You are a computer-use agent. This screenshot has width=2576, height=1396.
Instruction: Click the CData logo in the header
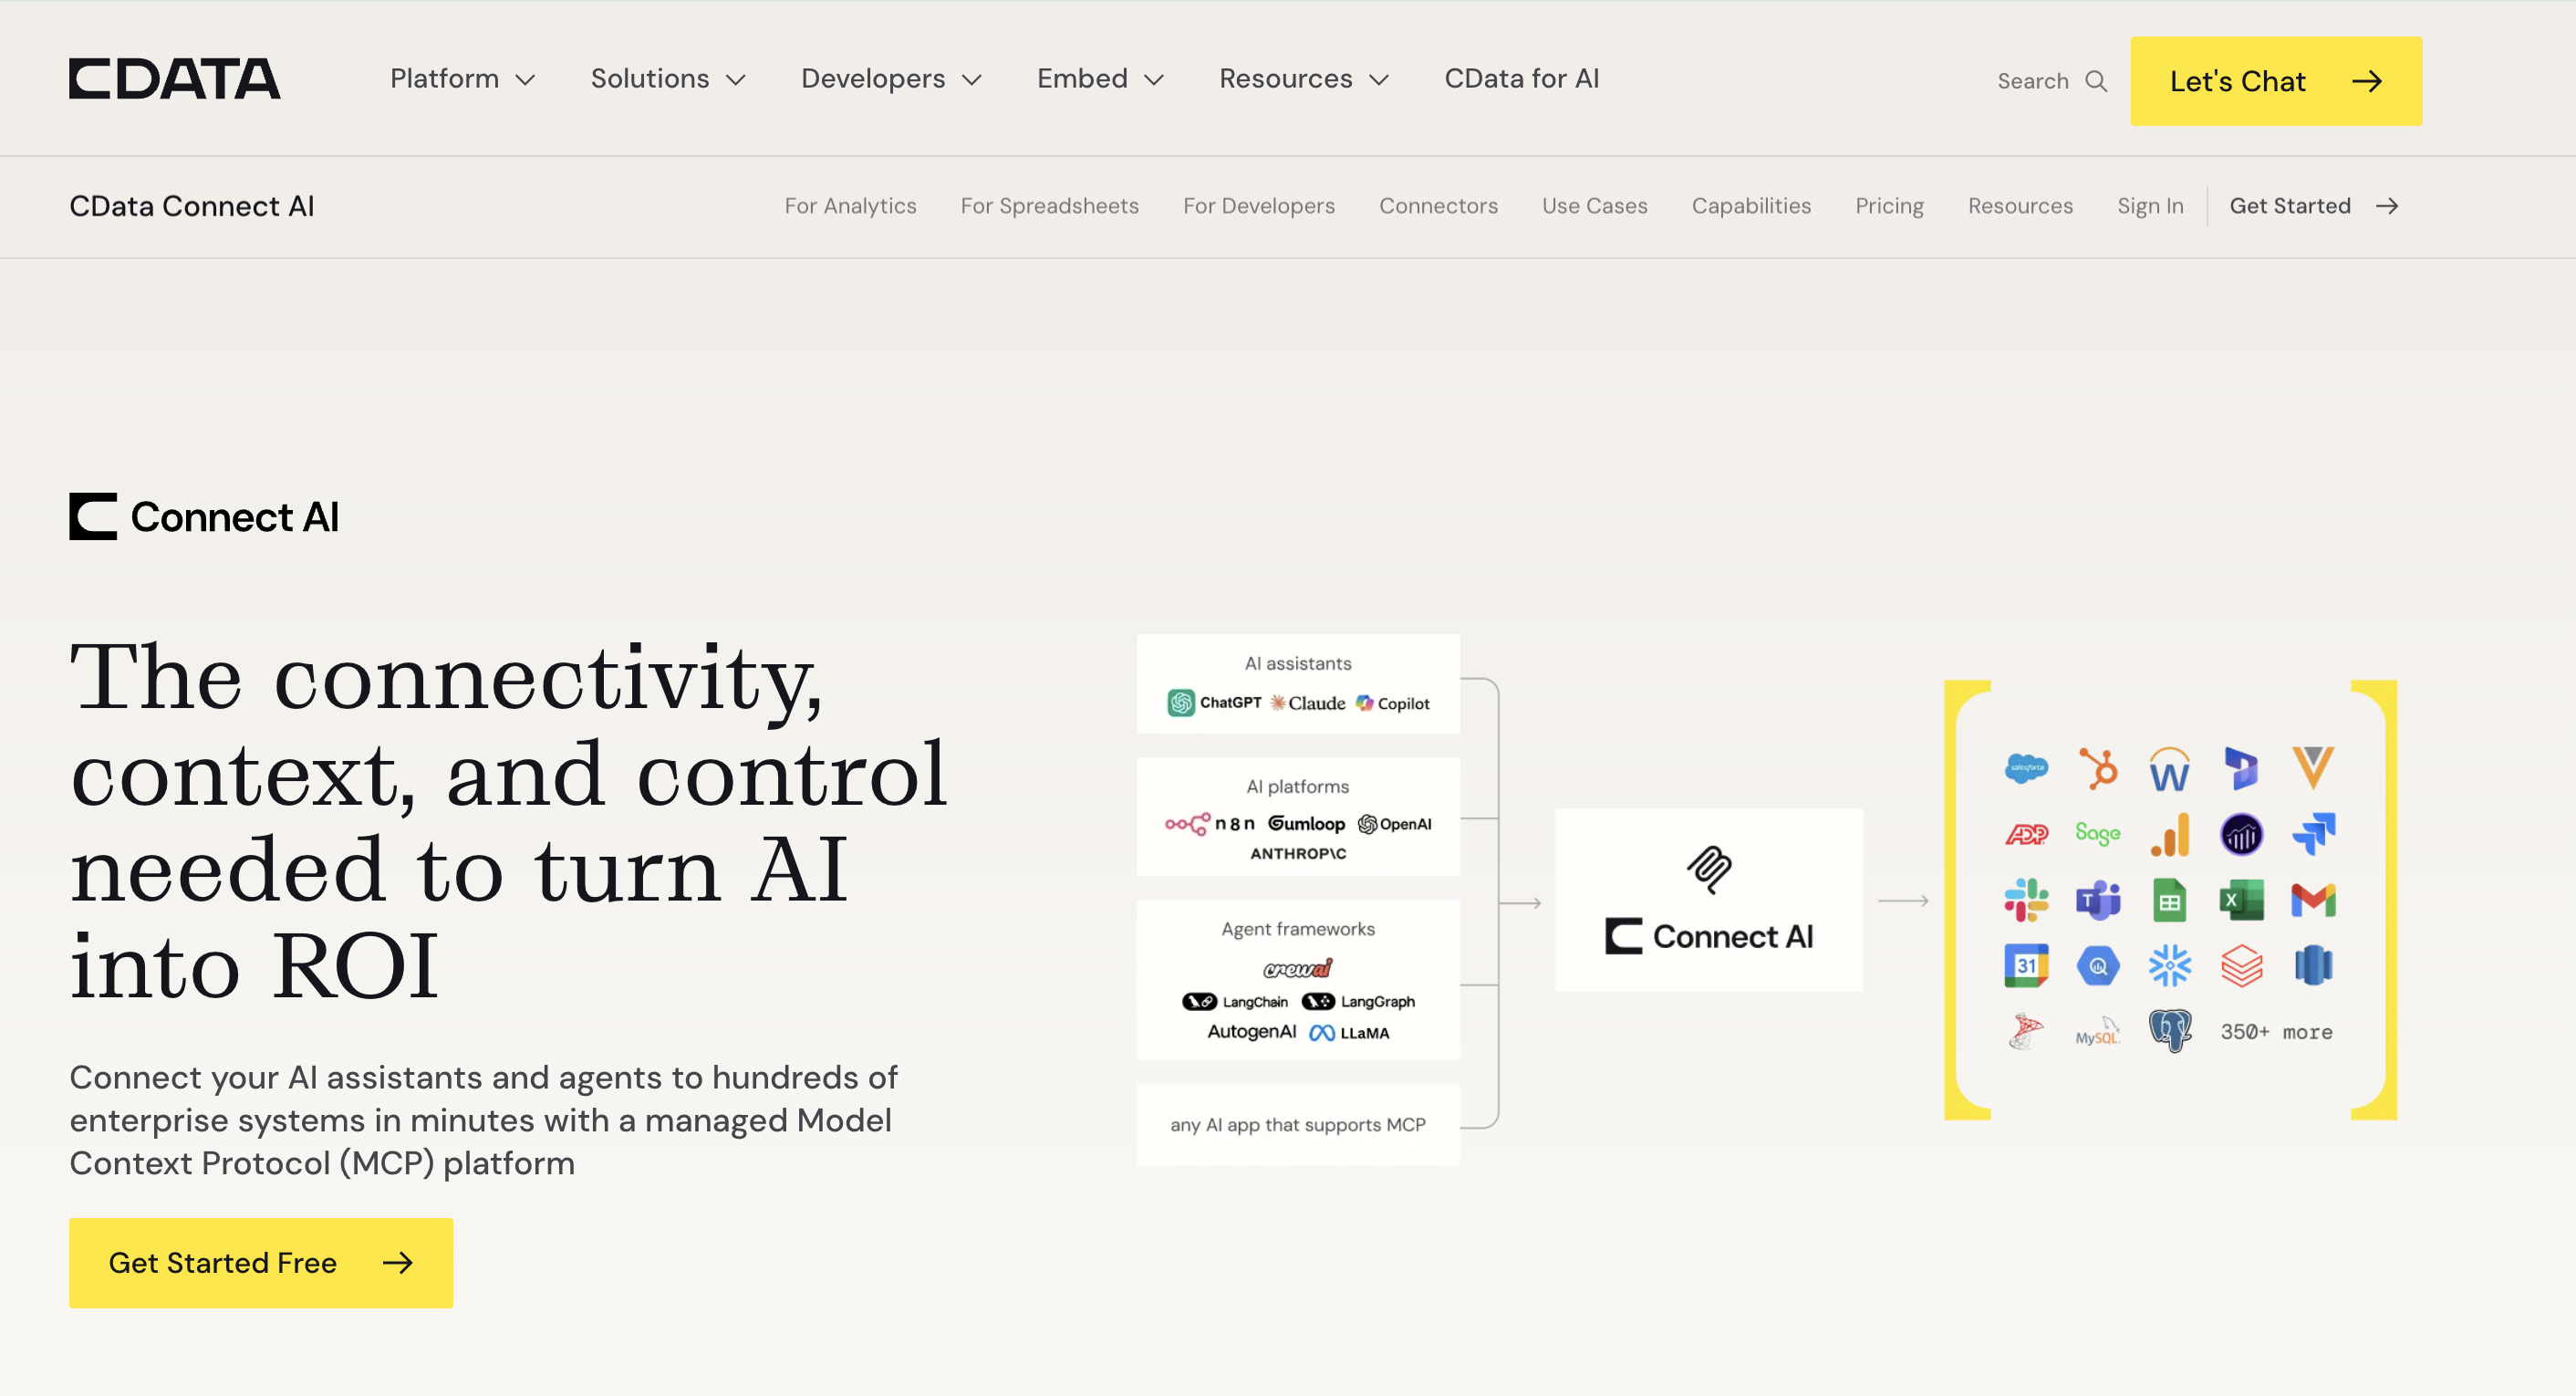click(174, 79)
